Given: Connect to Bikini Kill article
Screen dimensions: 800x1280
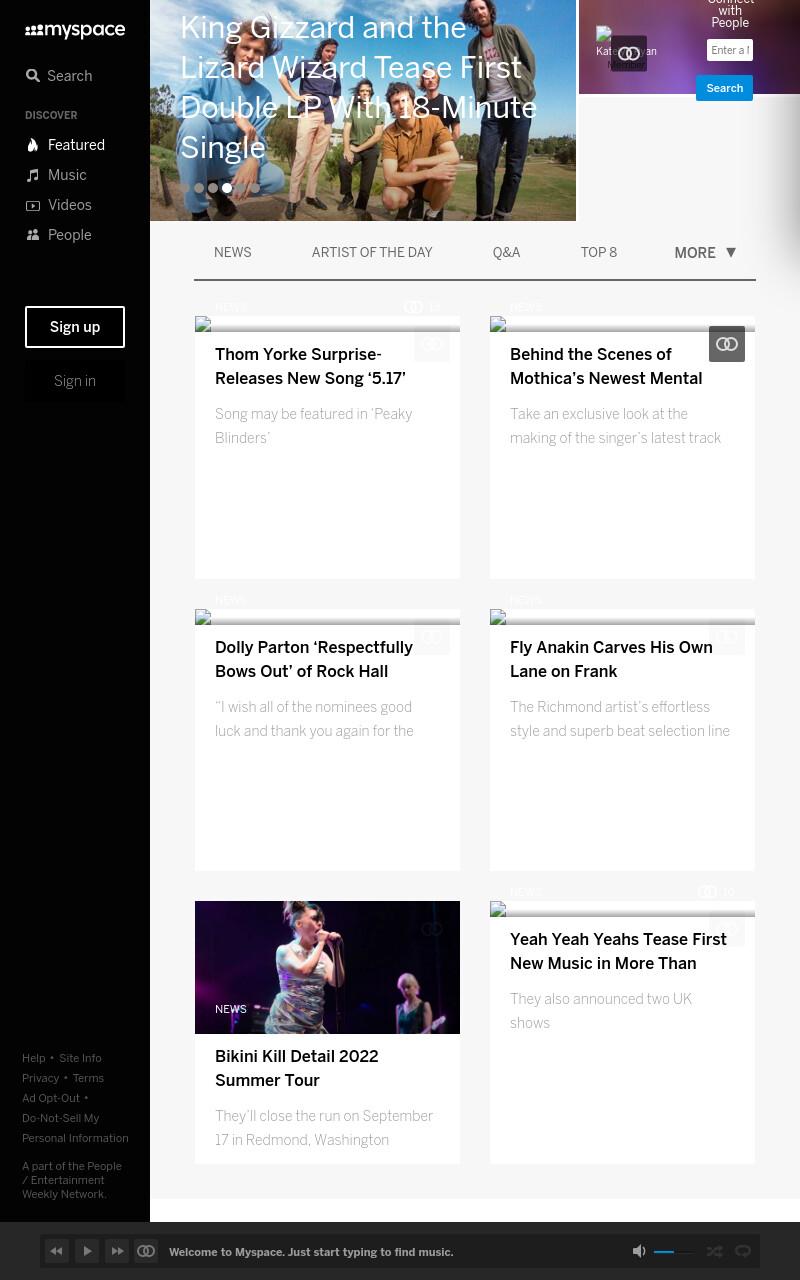Looking at the screenshot, I should point(432,929).
